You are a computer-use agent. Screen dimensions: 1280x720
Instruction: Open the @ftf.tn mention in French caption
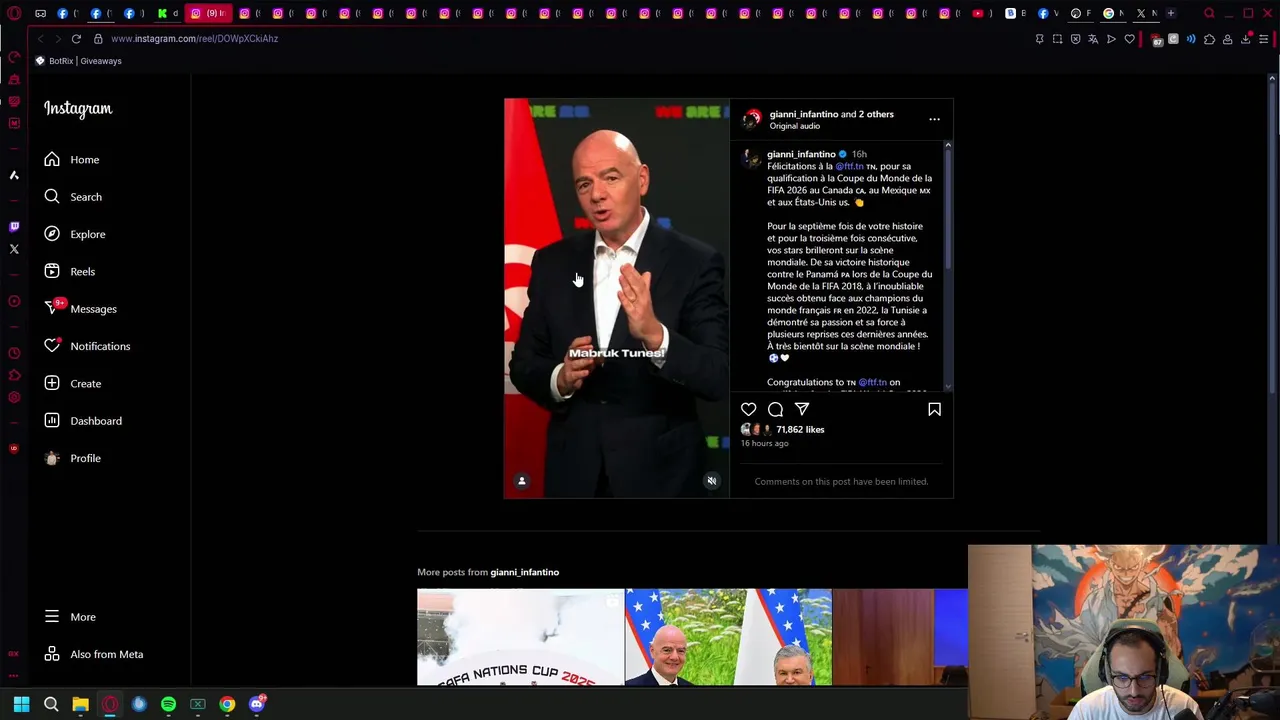click(x=849, y=166)
